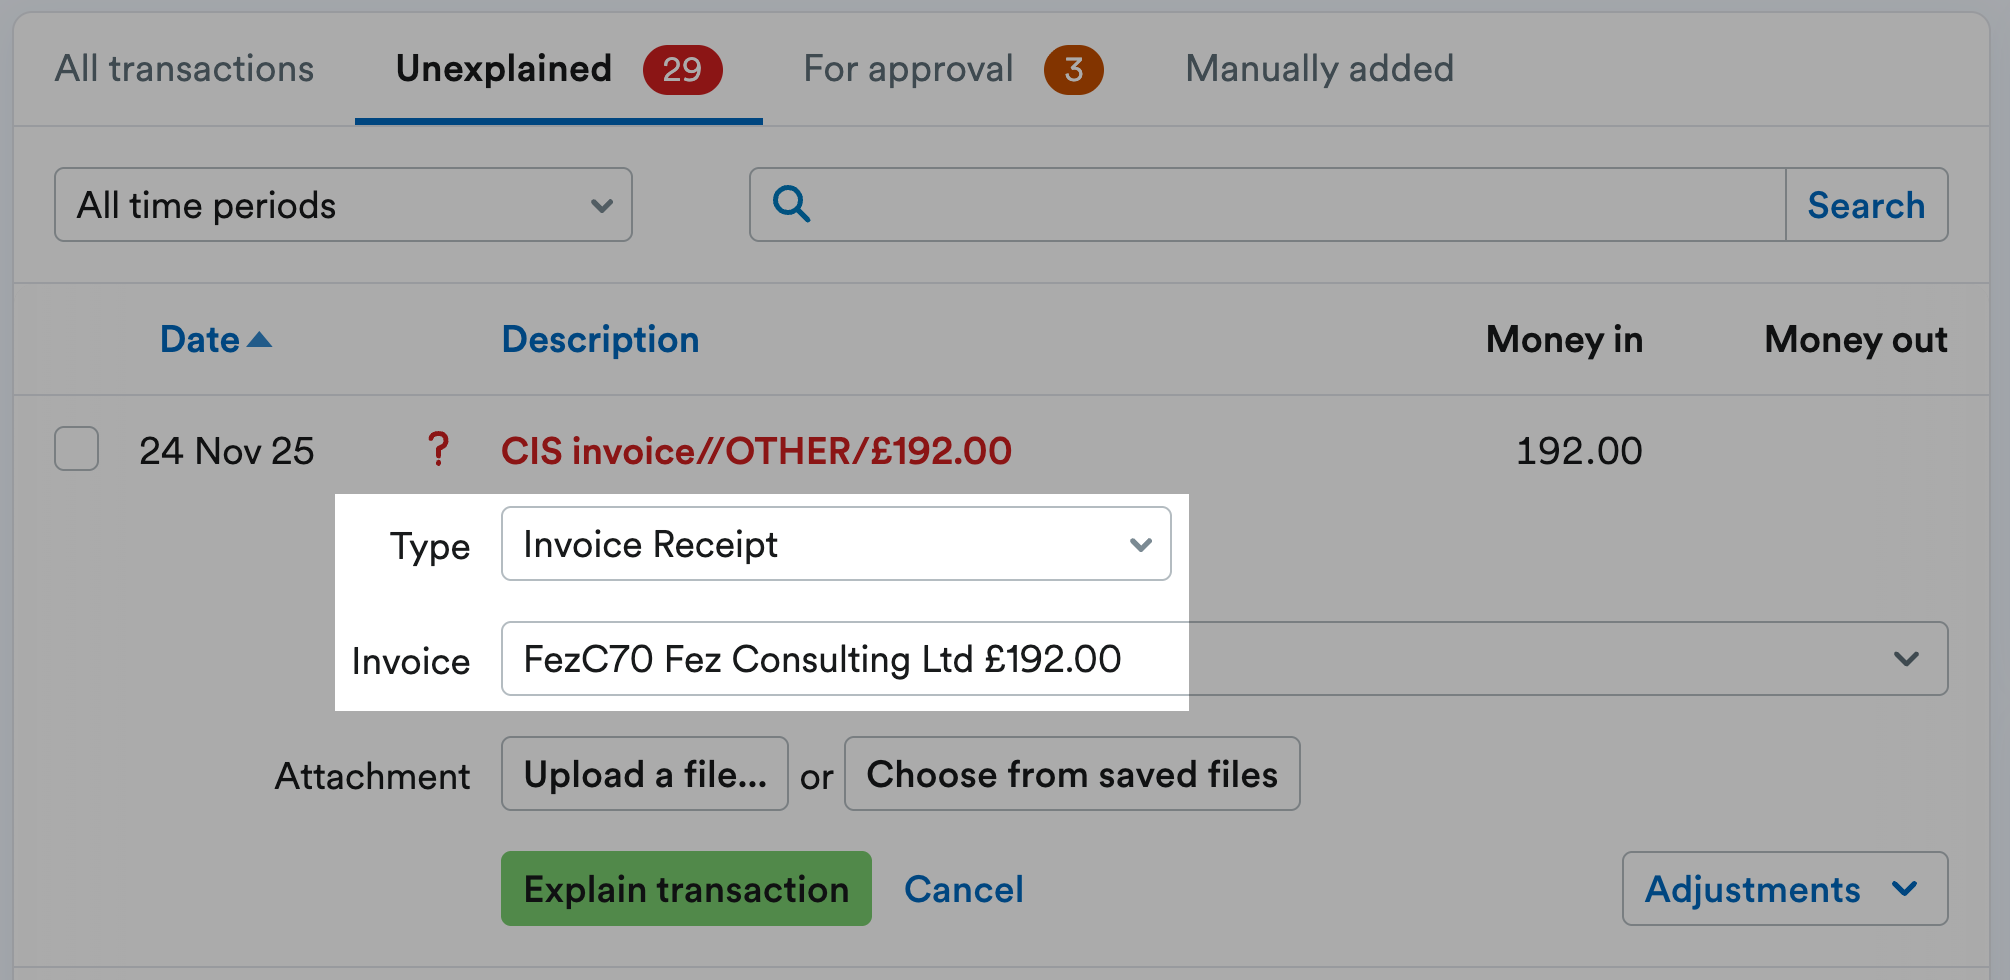The height and width of the screenshot is (980, 2010).
Task: Tick the checkbox for the 24 Nov 25 transaction
Action: point(76,449)
